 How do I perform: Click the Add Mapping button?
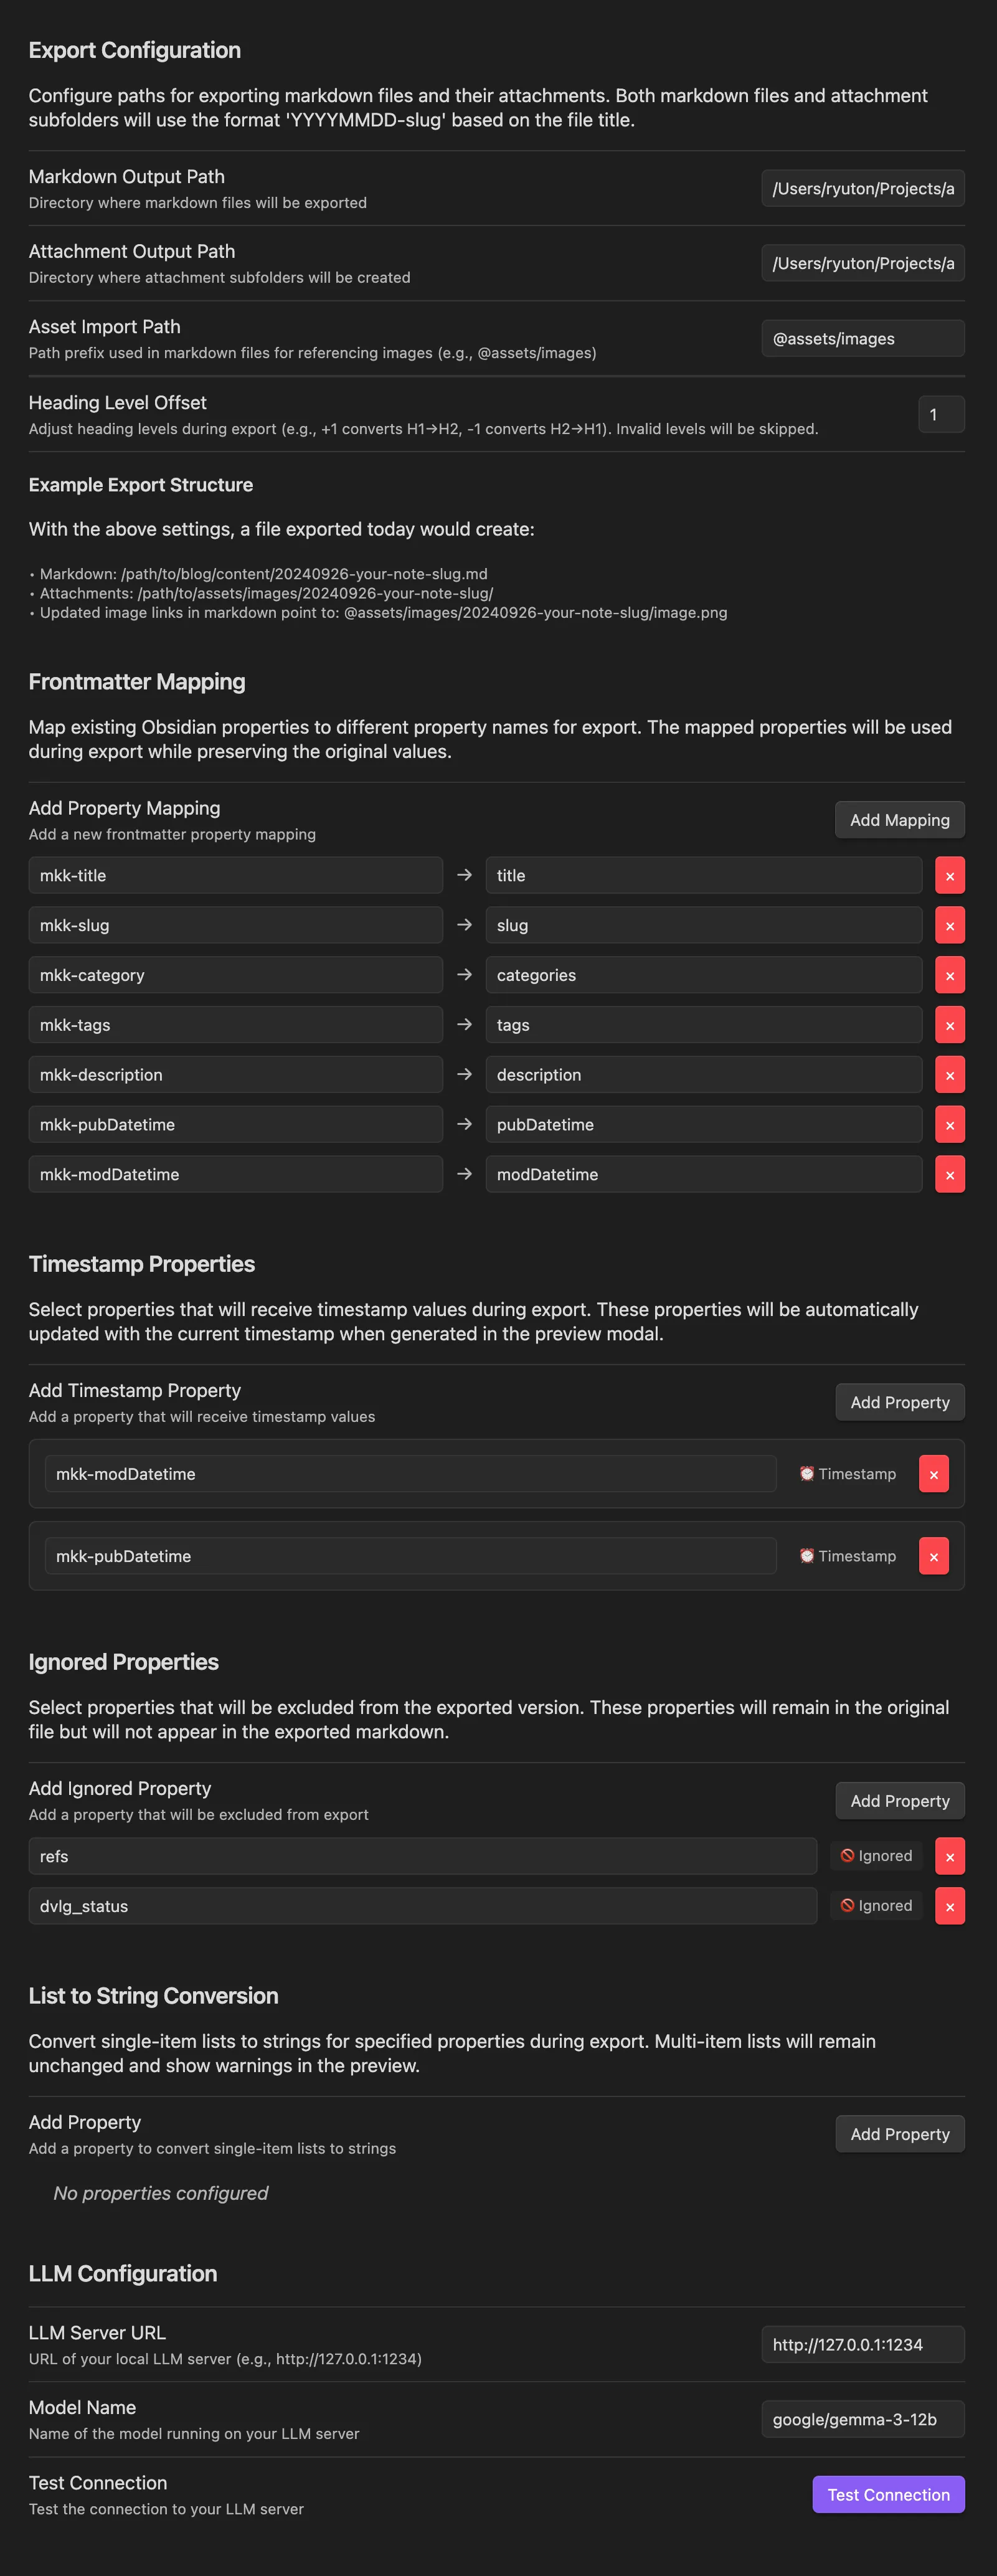899,820
